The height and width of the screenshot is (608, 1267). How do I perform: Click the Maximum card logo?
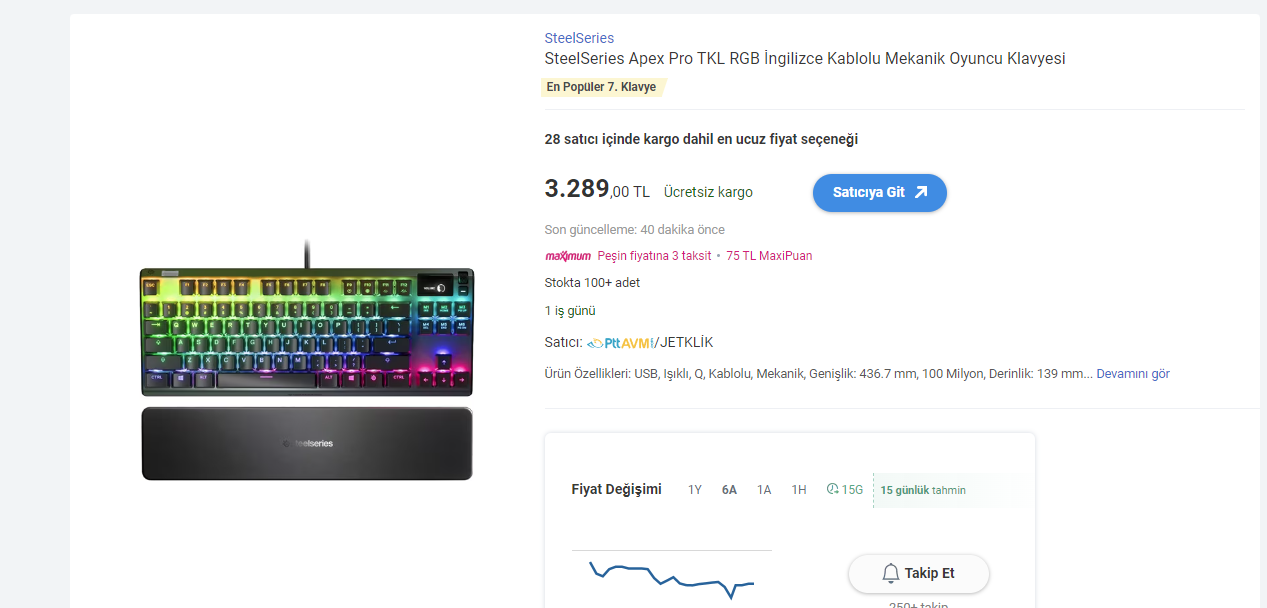click(x=568, y=256)
